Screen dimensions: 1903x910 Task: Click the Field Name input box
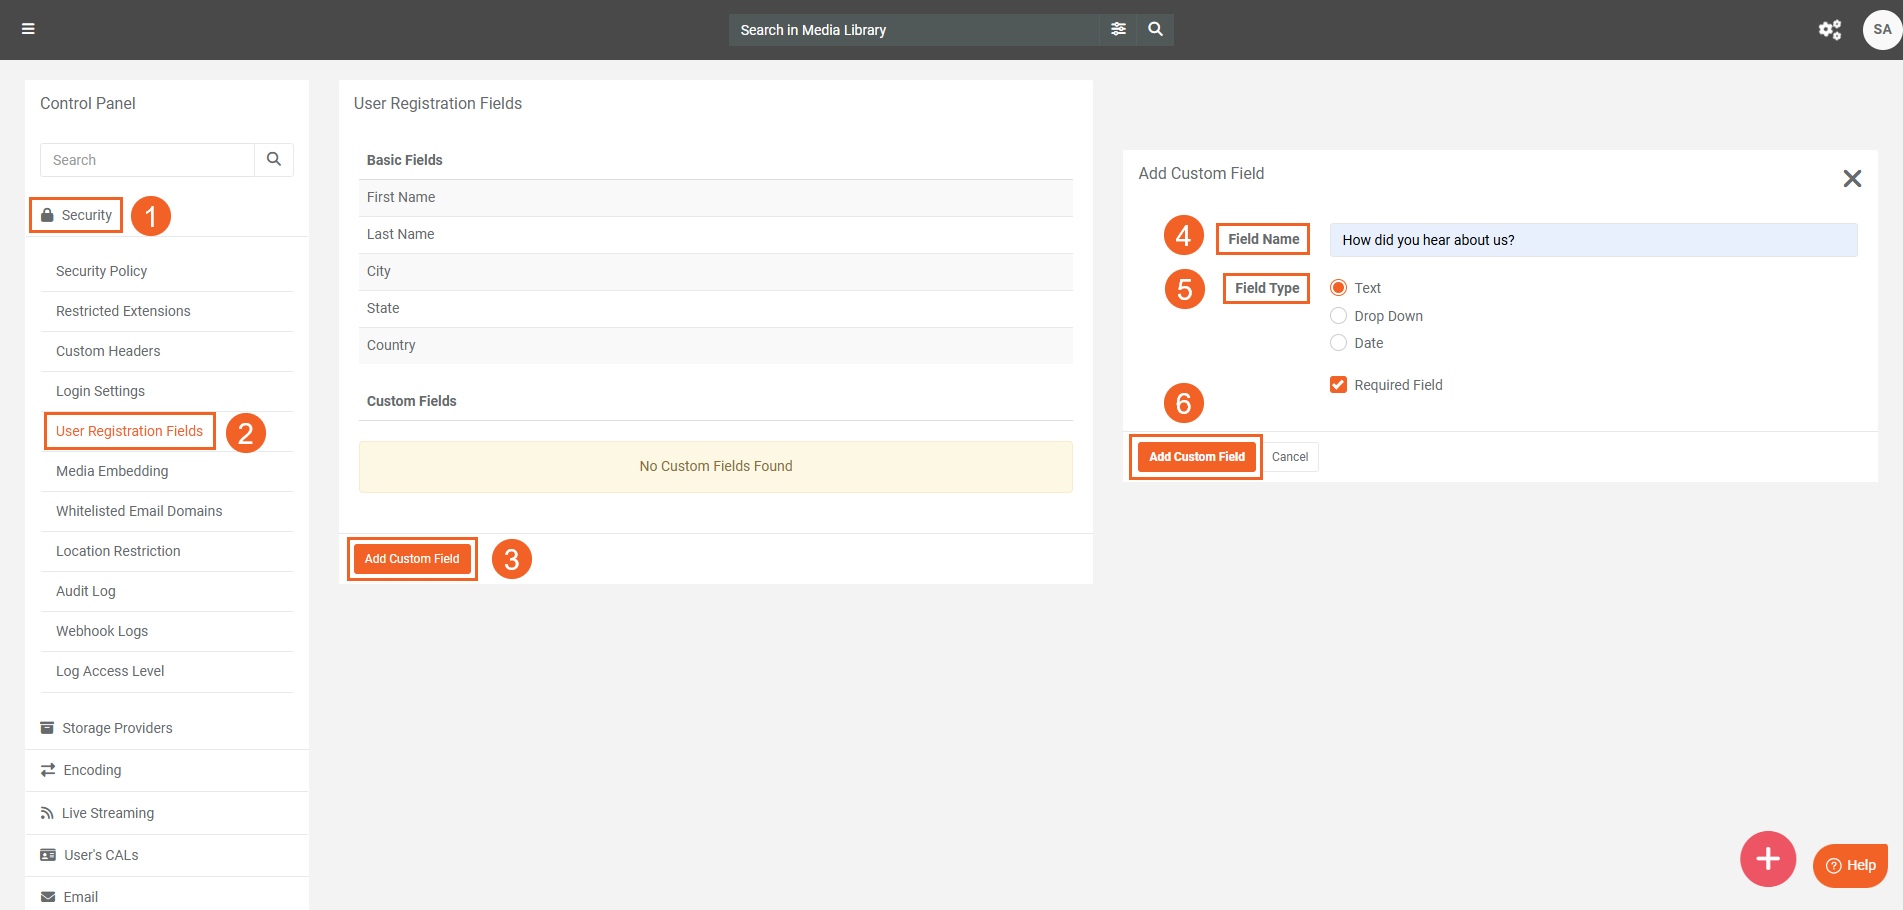pyautogui.click(x=1592, y=240)
